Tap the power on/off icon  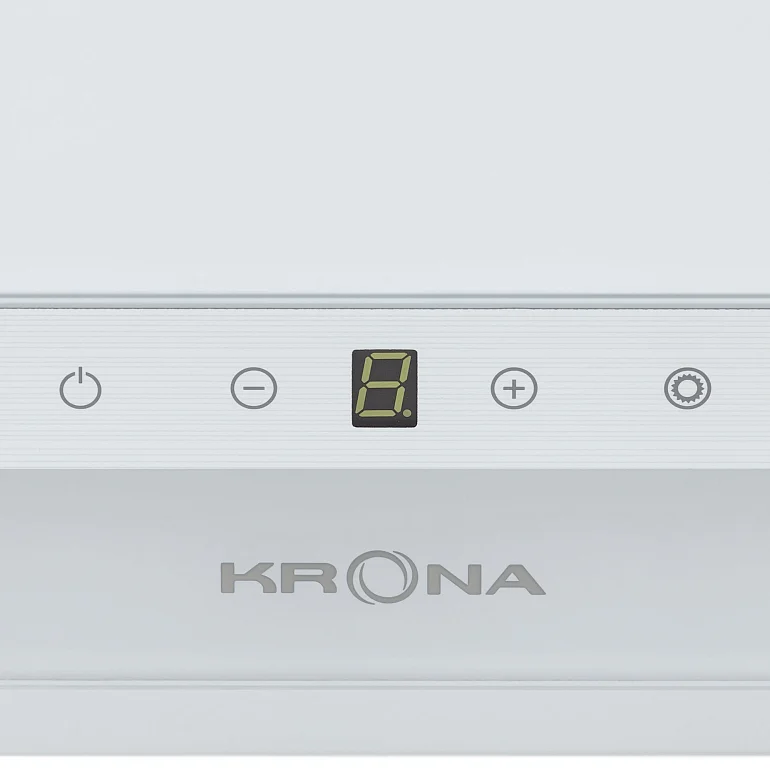click(x=81, y=388)
